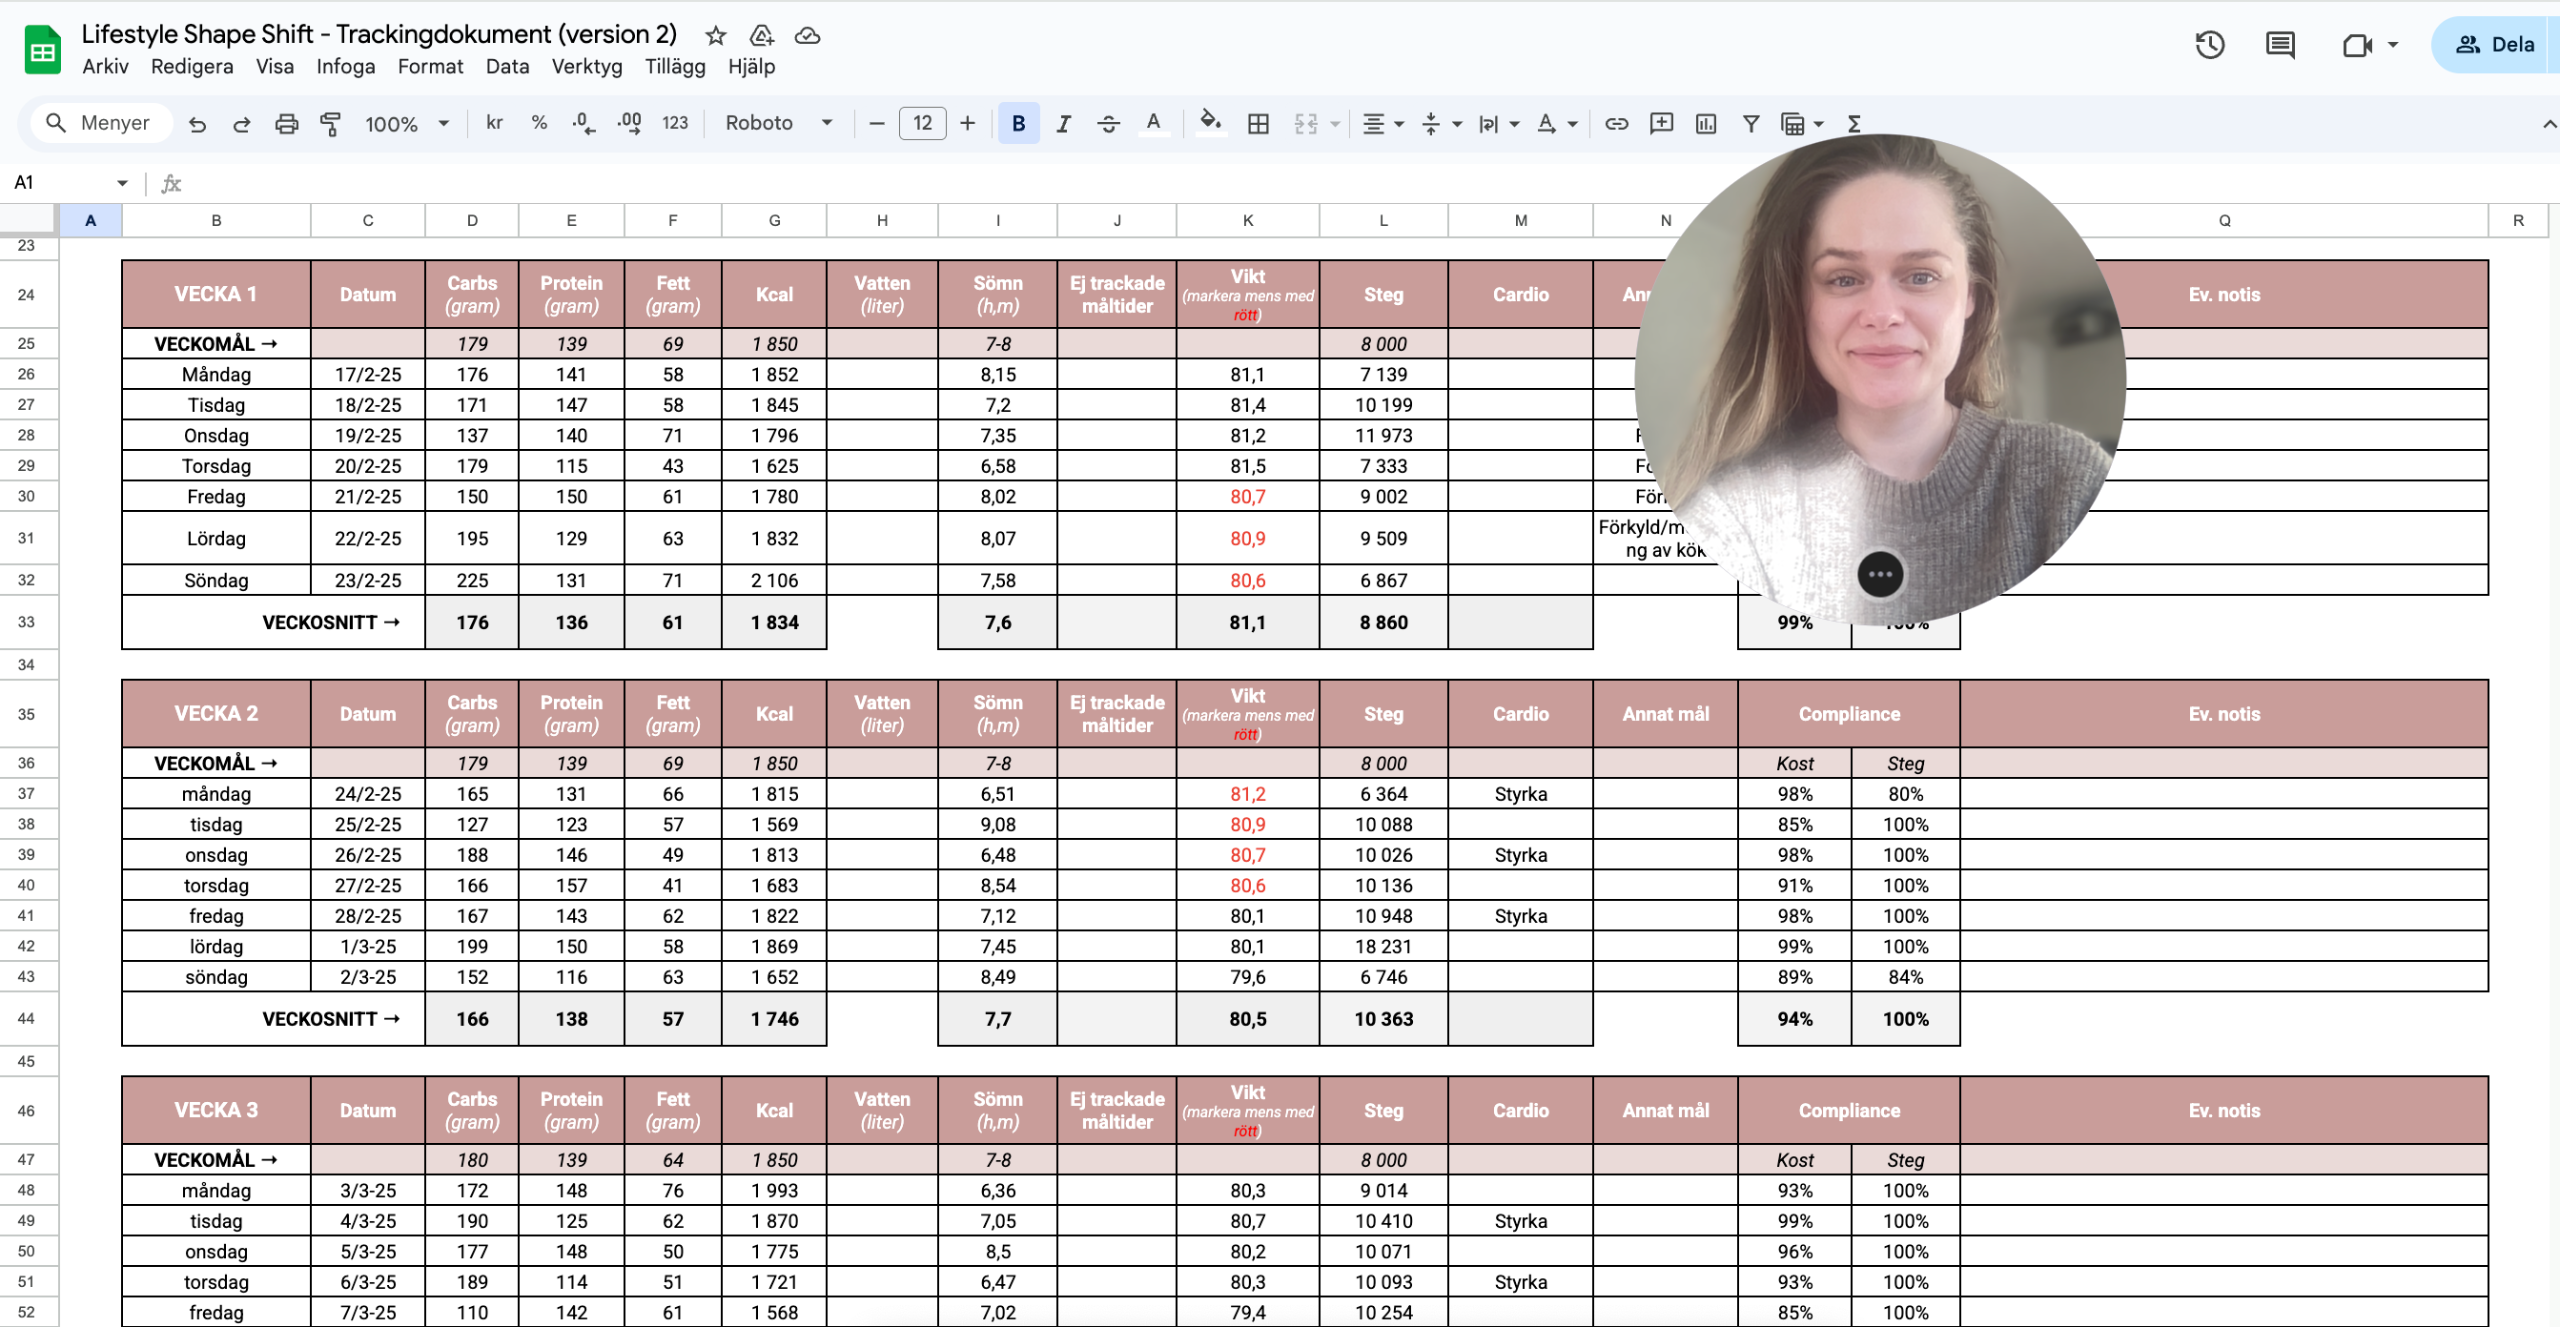Image resolution: width=2560 pixels, height=1327 pixels.
Task: Open version history clock icon
Action: pos(2209,45)
